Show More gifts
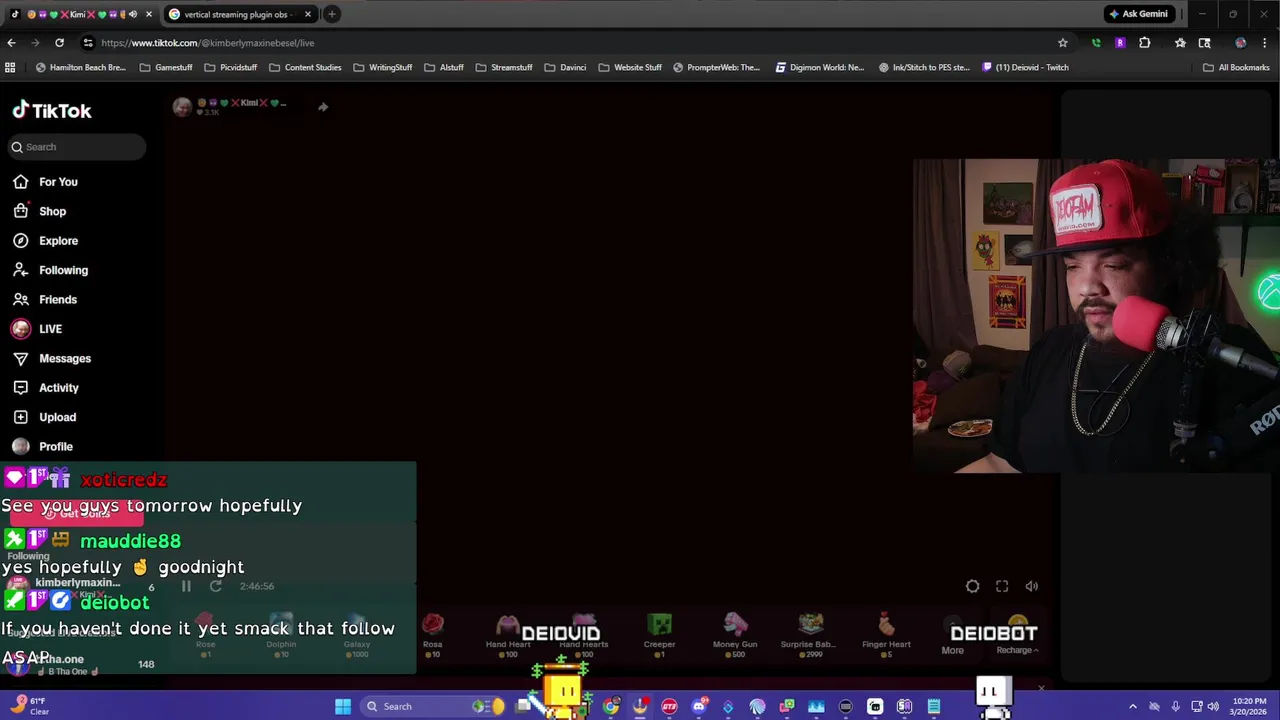Image resolution: width=1280 pixels, height=720 pixels. (x=952, y=650)
